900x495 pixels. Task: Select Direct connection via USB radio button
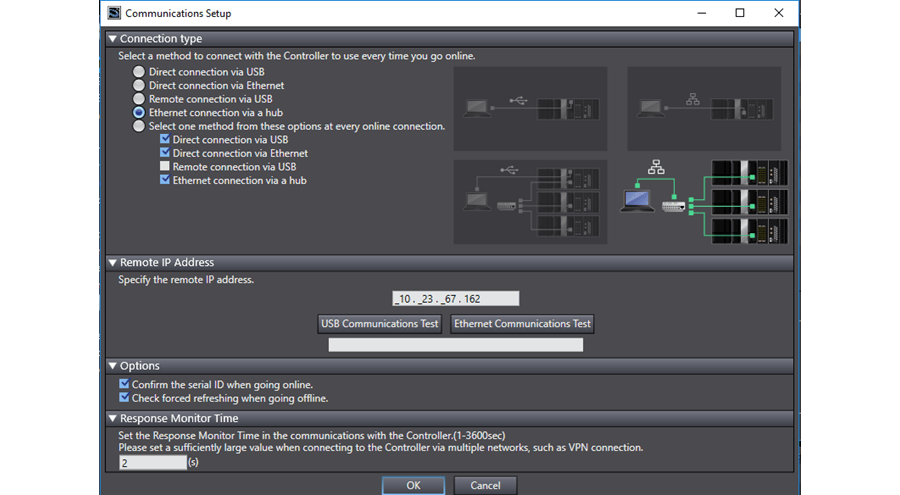(x=139, y=73)
